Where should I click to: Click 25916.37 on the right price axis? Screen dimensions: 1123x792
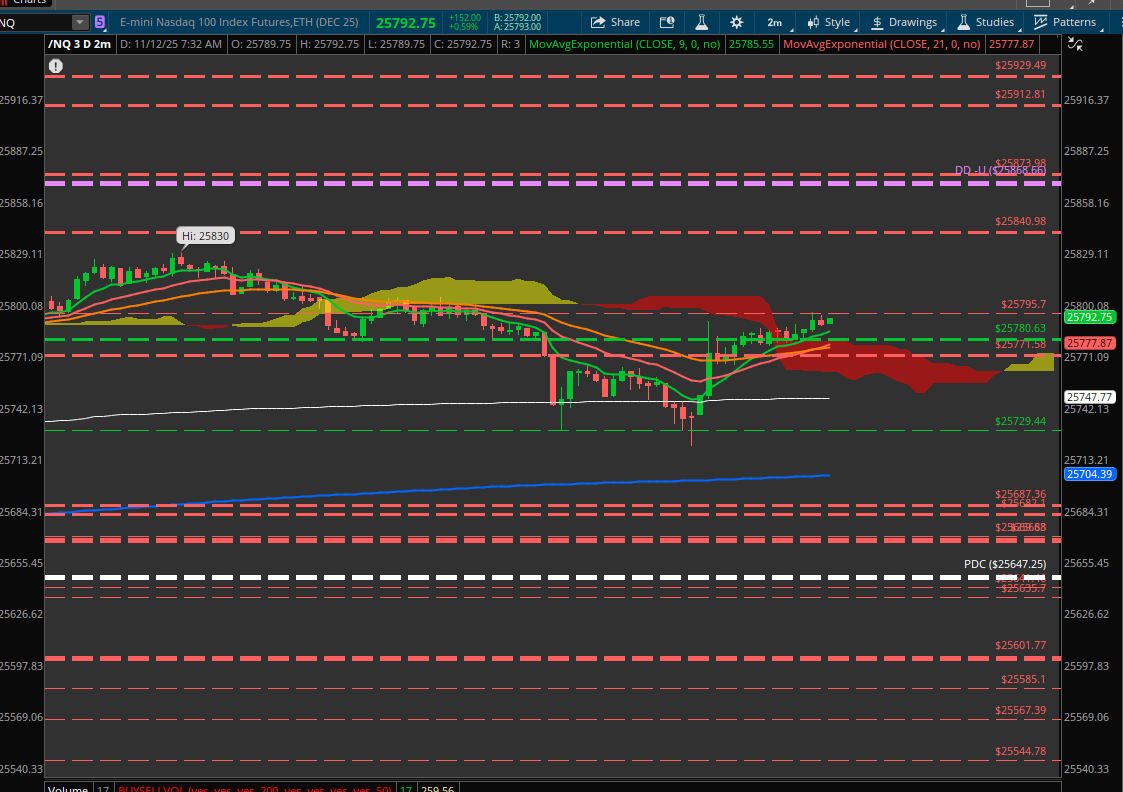click(x=1086, y=100)
